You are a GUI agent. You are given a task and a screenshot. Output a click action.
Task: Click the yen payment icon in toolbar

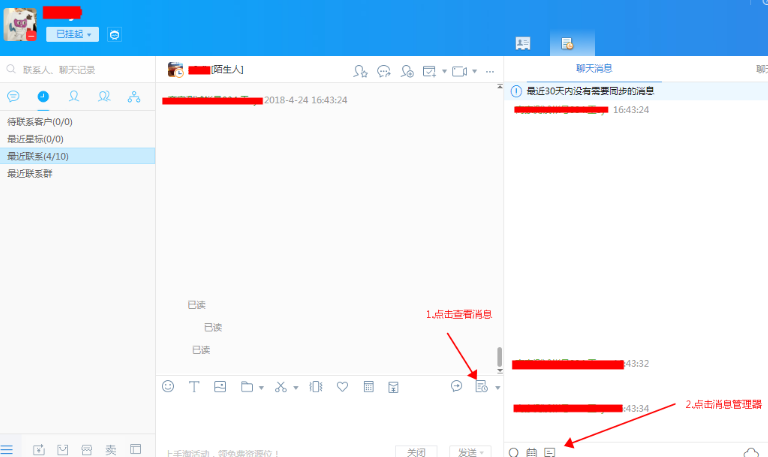click(393, 387)
